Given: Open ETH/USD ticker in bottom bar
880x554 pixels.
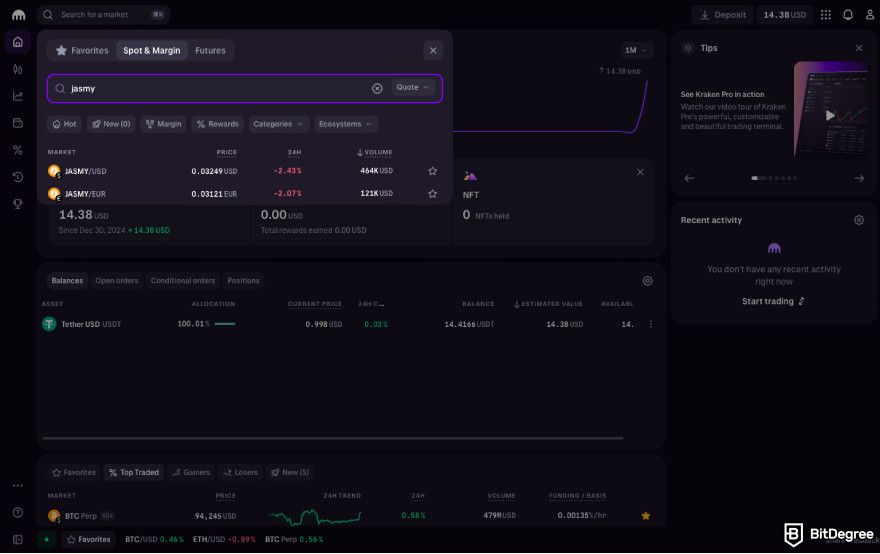Looking at the screenshot, I should tap(224, 539).
